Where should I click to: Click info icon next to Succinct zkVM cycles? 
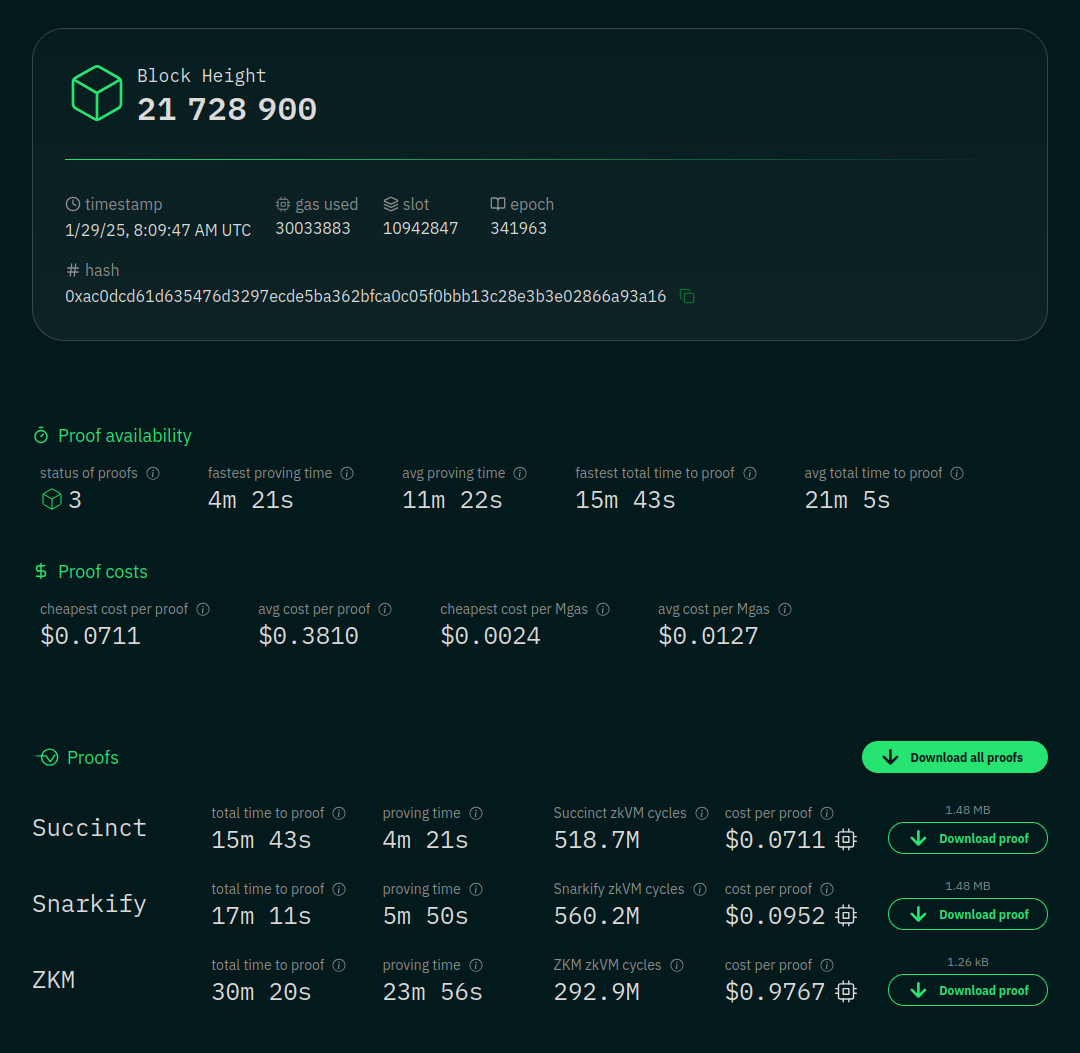(702, 813)
